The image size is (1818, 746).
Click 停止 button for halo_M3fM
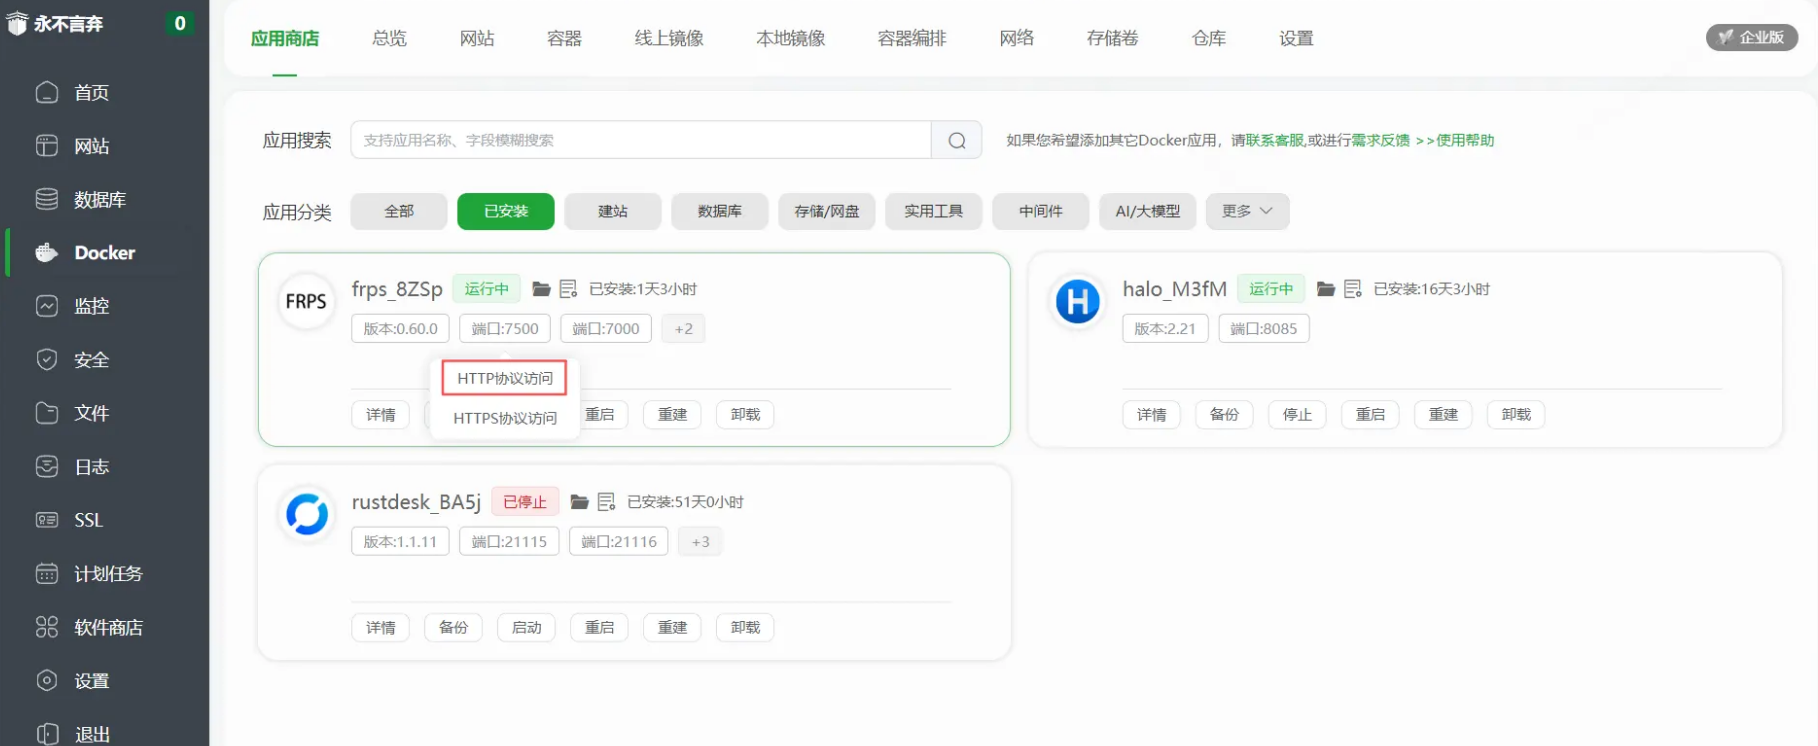pyautogui.click(x=1297, y=414)
